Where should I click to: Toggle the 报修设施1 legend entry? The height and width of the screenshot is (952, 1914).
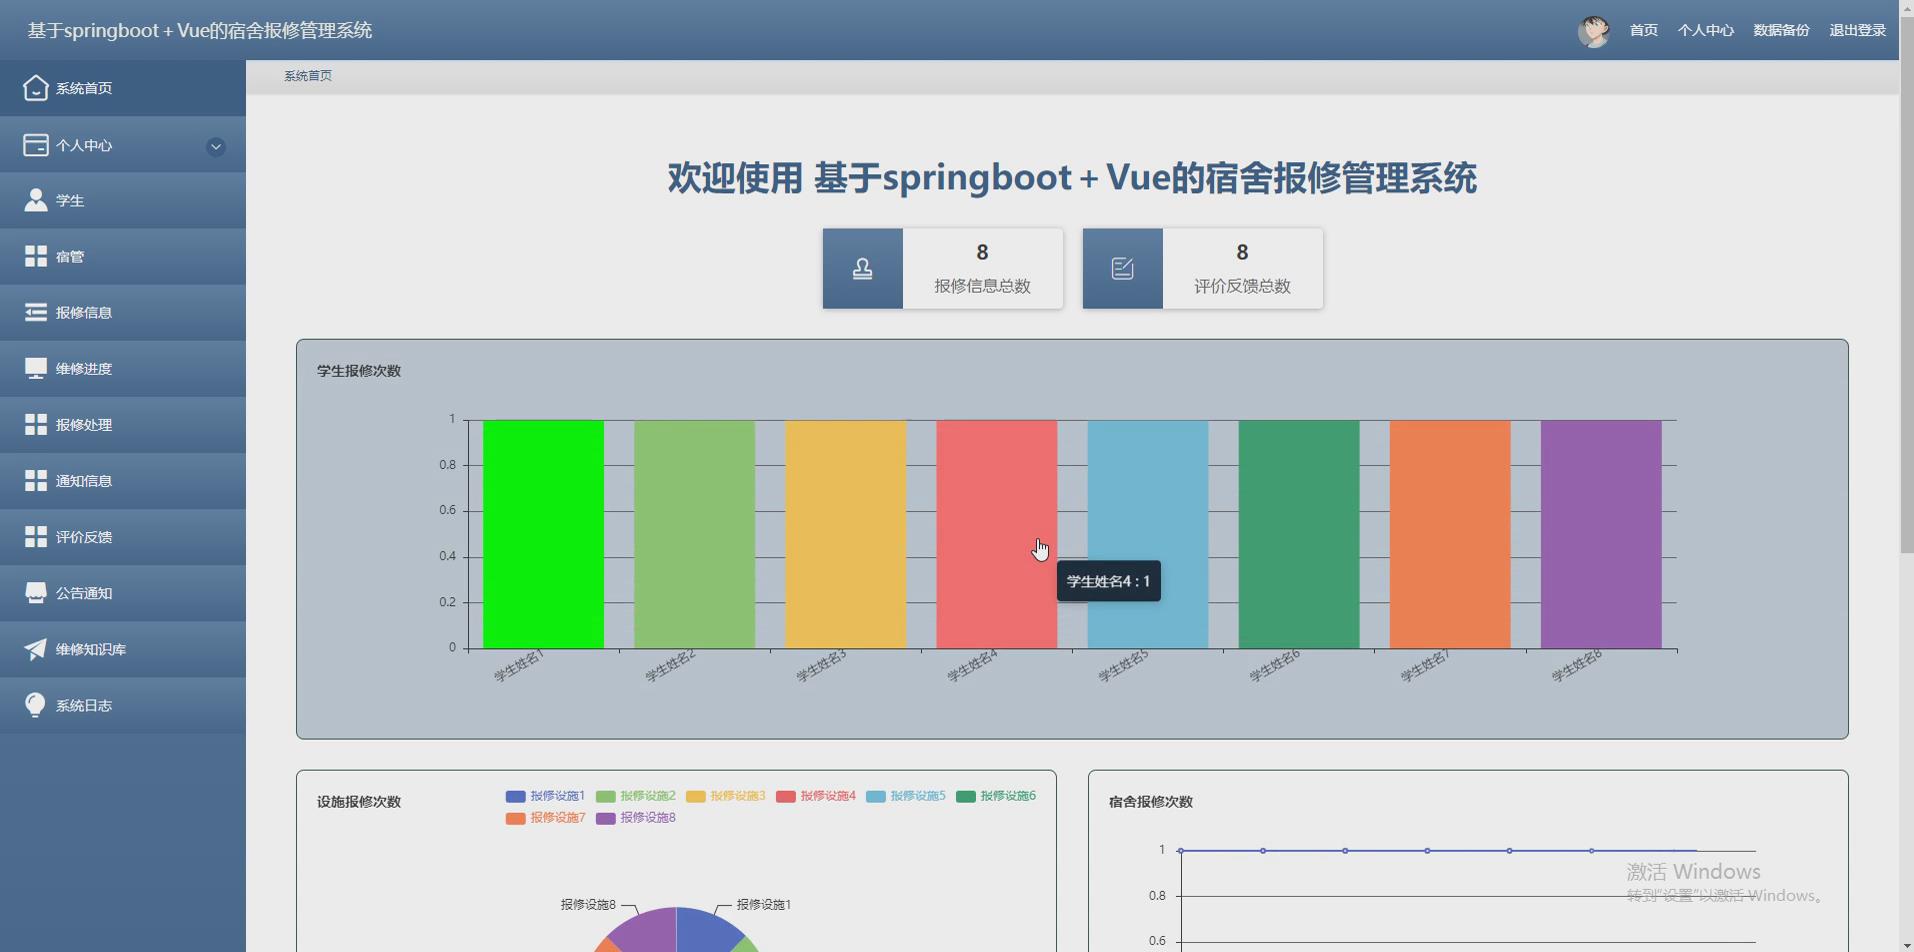[545, 795]
